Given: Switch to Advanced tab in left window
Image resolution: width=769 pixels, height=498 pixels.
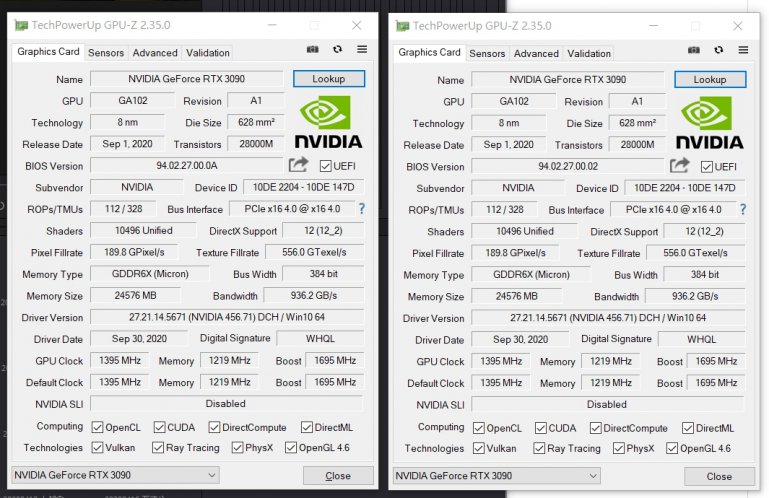Looking at the screenshot, I should [155, 52].
